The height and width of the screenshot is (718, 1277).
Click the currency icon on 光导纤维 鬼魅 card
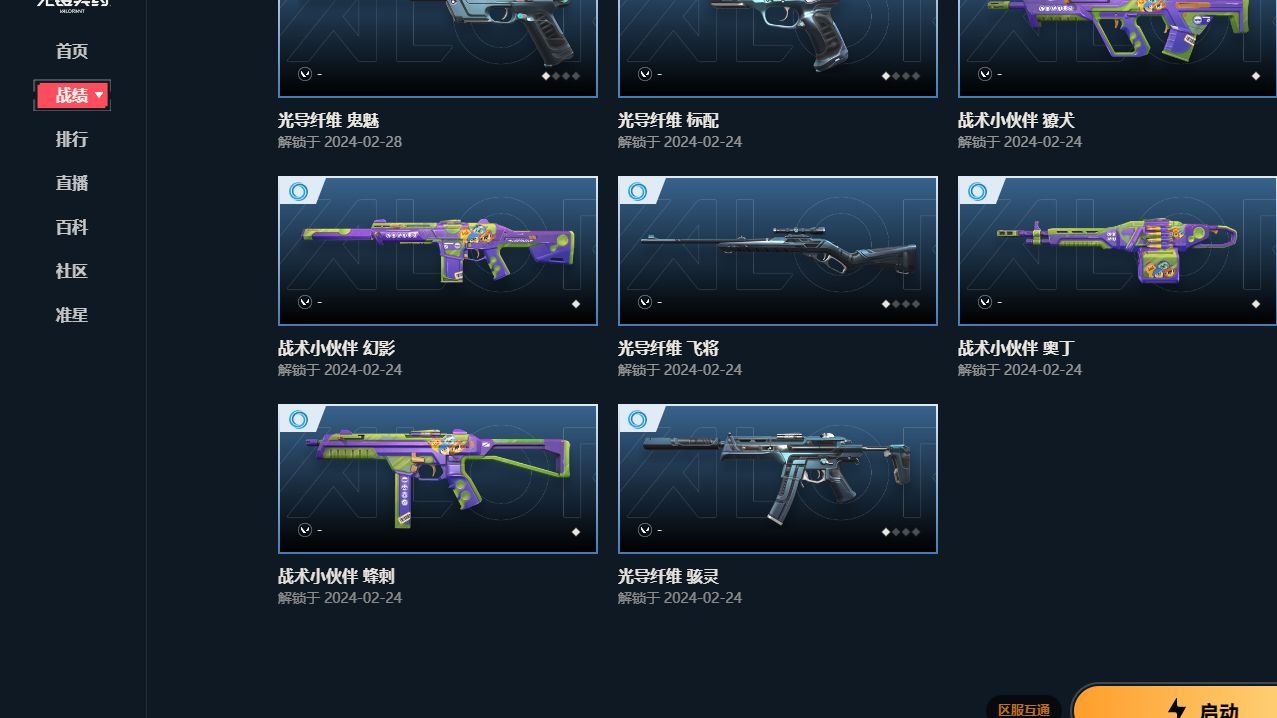tap(305, 74)
